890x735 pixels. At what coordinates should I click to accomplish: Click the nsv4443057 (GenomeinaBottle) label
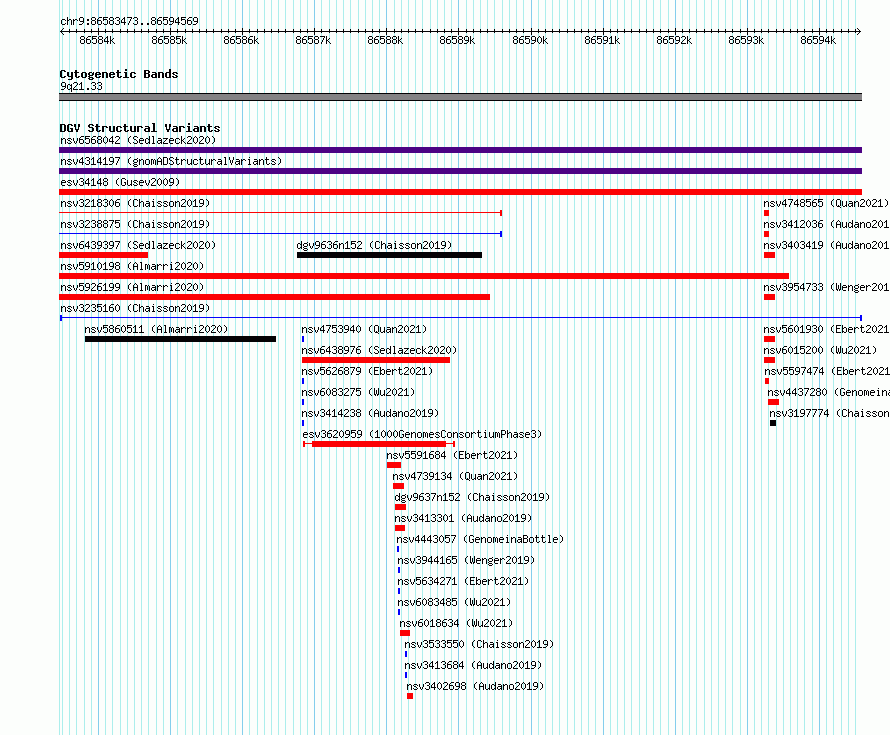pos(480,539)
